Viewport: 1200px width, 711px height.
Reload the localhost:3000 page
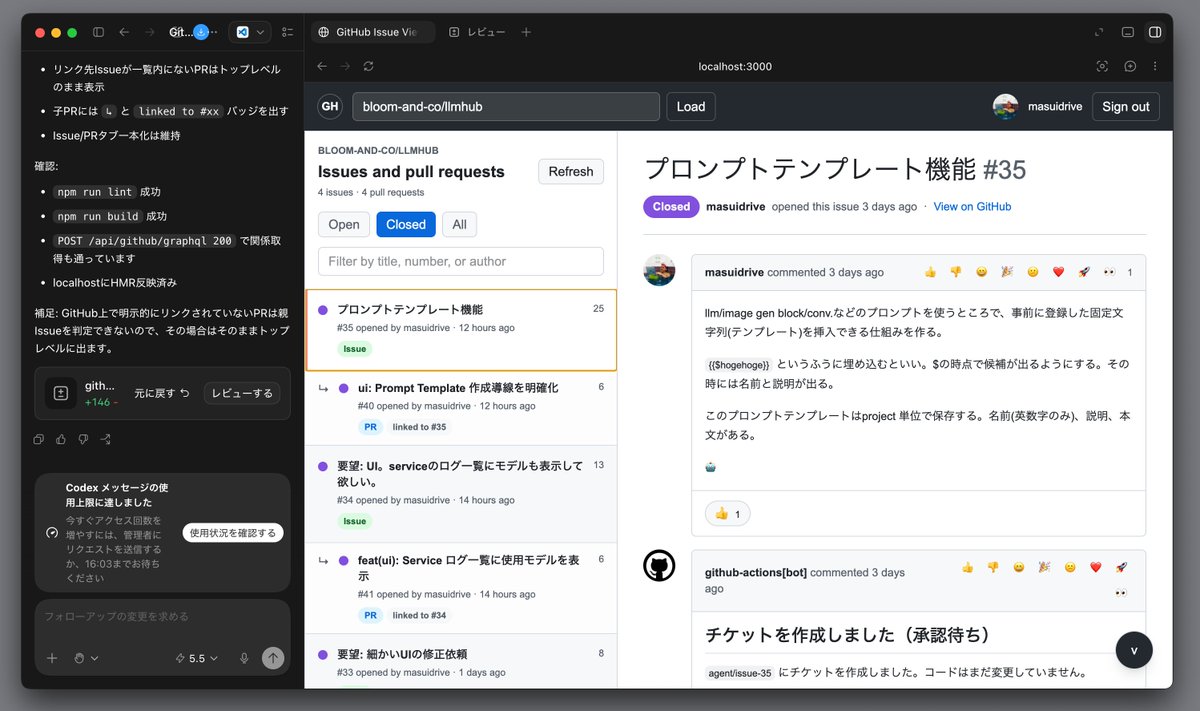pos(368,66)
